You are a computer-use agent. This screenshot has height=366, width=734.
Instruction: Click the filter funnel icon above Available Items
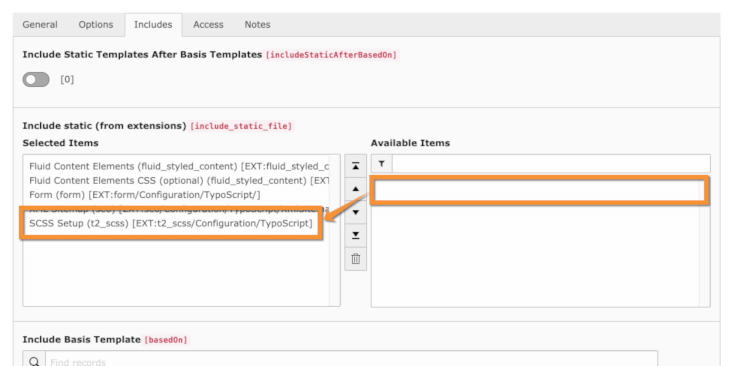click(382, 164)
